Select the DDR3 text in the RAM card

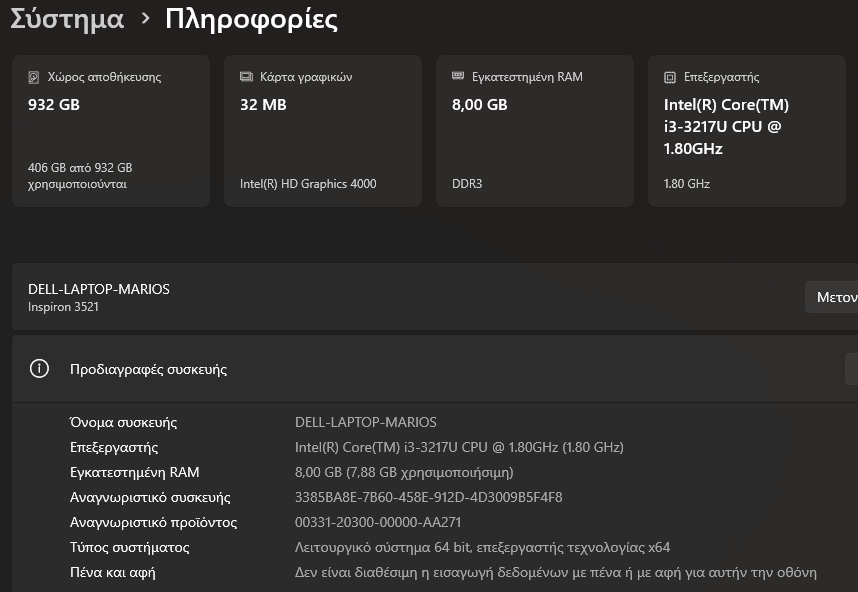coord(467,184)
